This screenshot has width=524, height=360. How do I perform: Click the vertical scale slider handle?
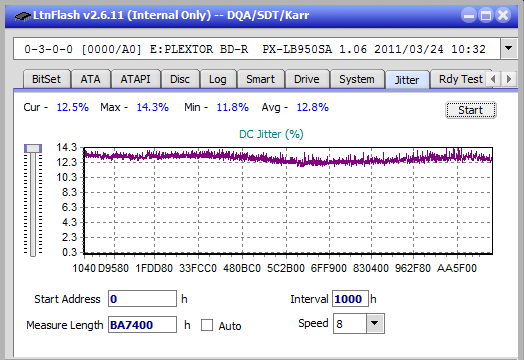tap(33, 148)
